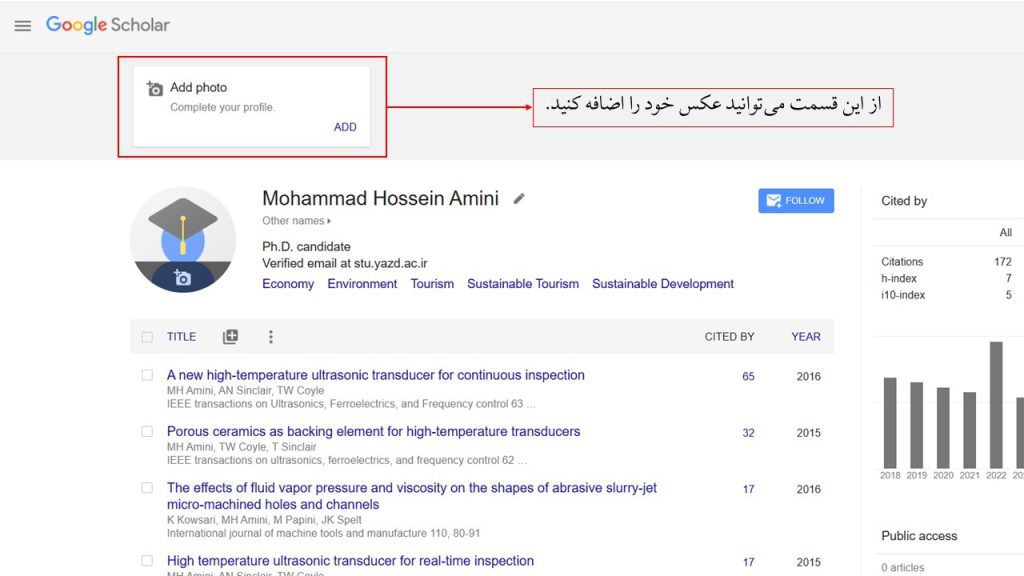Viewport: 1024px width, 576px height.
Task: Check the box for Porous ceramics article
Action: [147, 432]
